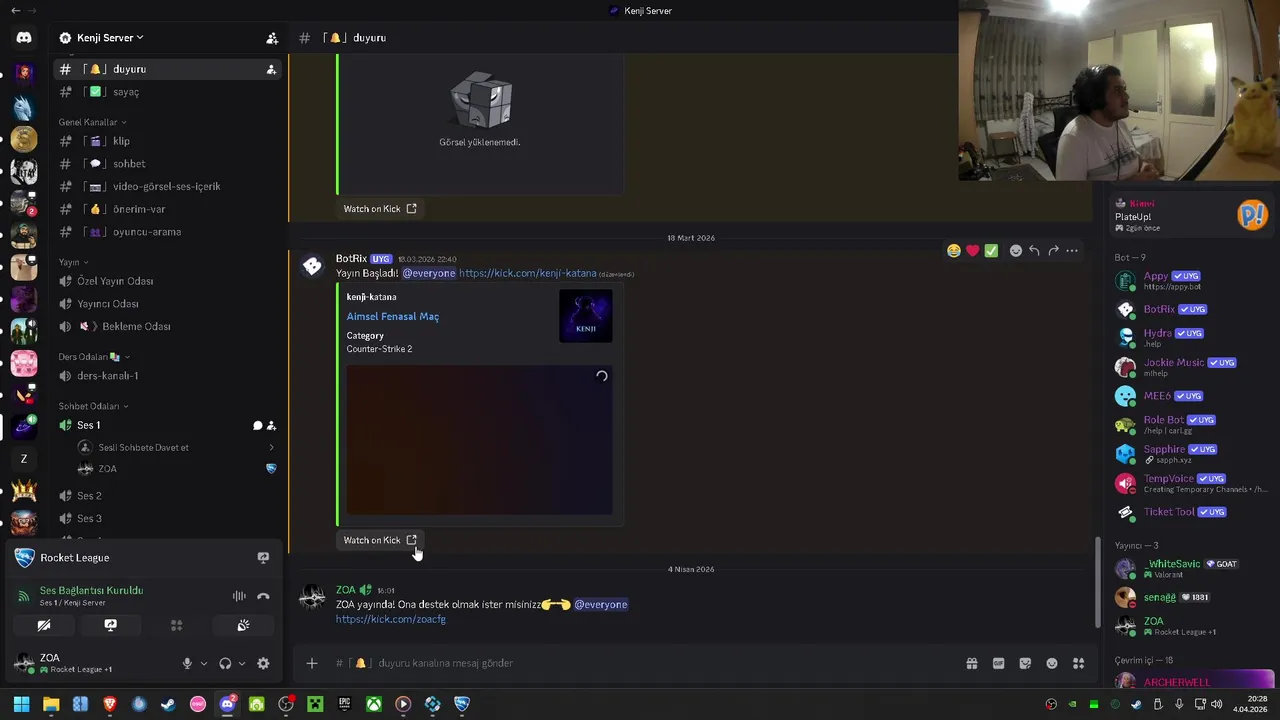Toggle screen sharing in voice panel

point(110,625)
